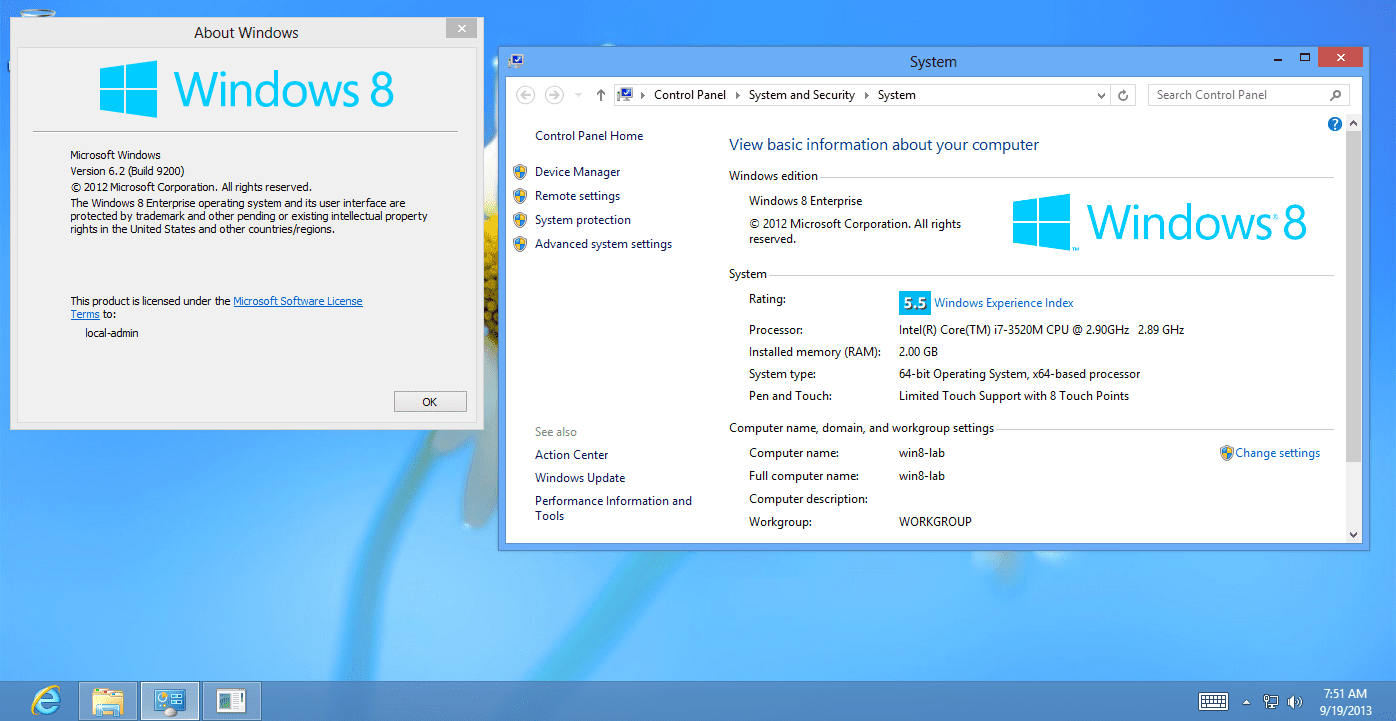Click 'Version 6.2 (Build 9200)' text
Screen dimensions: 1396x721
[127, 171]
